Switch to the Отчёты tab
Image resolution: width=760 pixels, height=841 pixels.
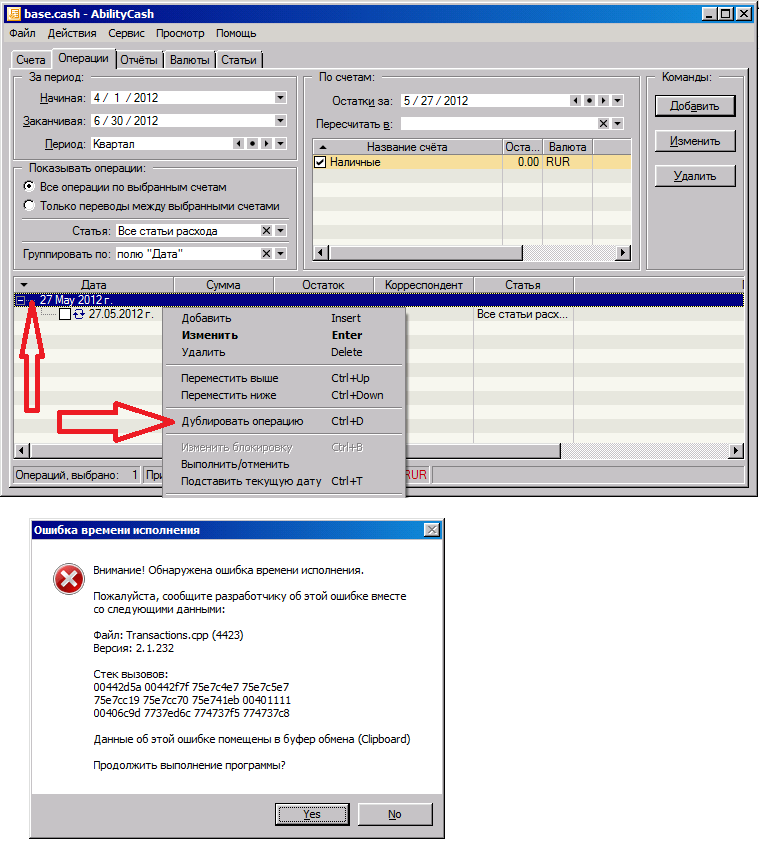pos(139,60)
